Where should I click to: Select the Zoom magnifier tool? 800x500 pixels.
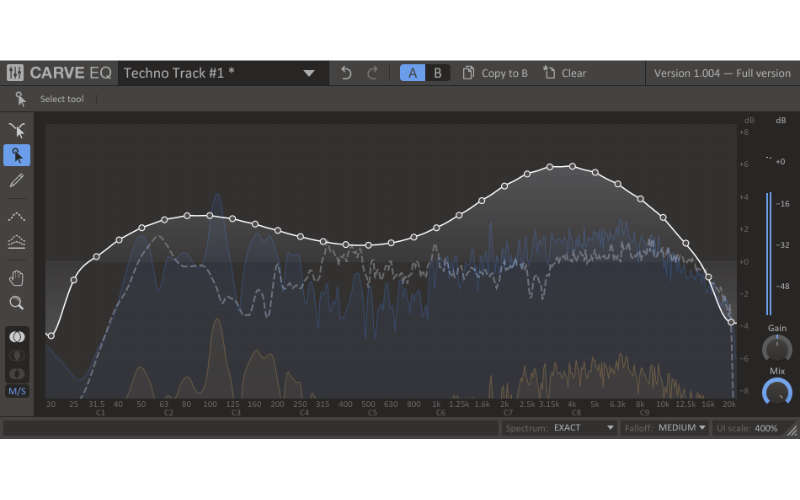pos(17,303)
